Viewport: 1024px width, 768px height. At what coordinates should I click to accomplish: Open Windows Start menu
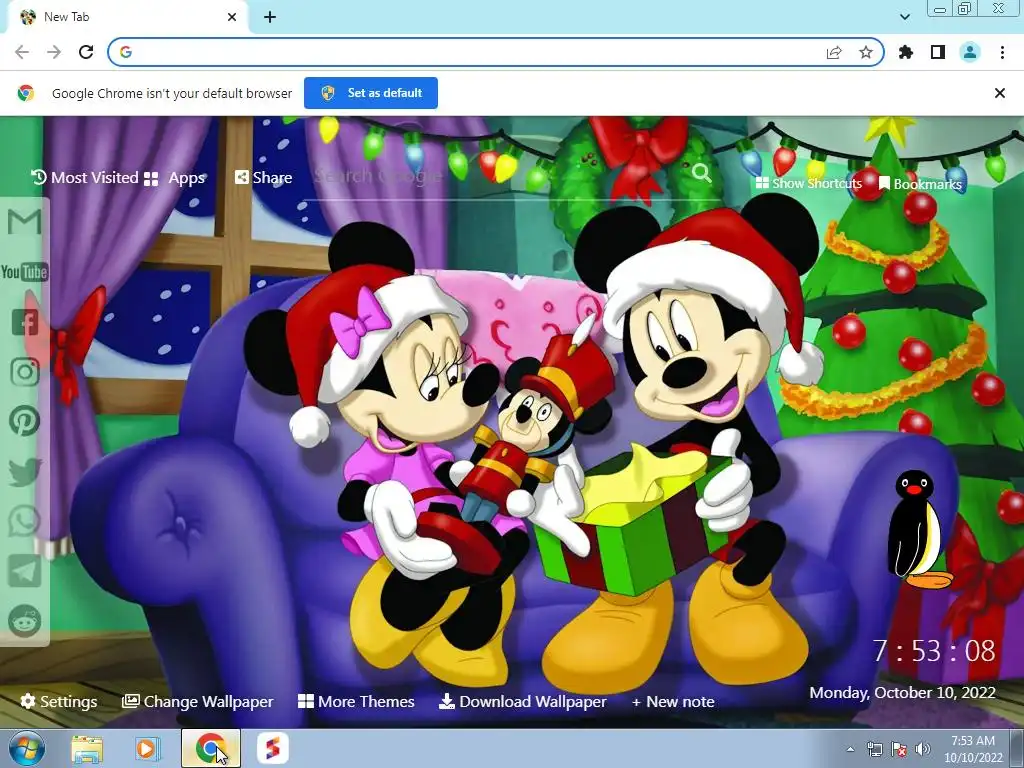coord(27,748)
